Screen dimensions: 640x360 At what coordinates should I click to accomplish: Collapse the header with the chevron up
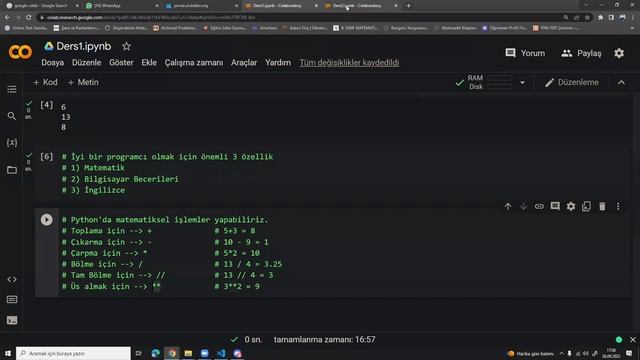[x=621, y=82]
